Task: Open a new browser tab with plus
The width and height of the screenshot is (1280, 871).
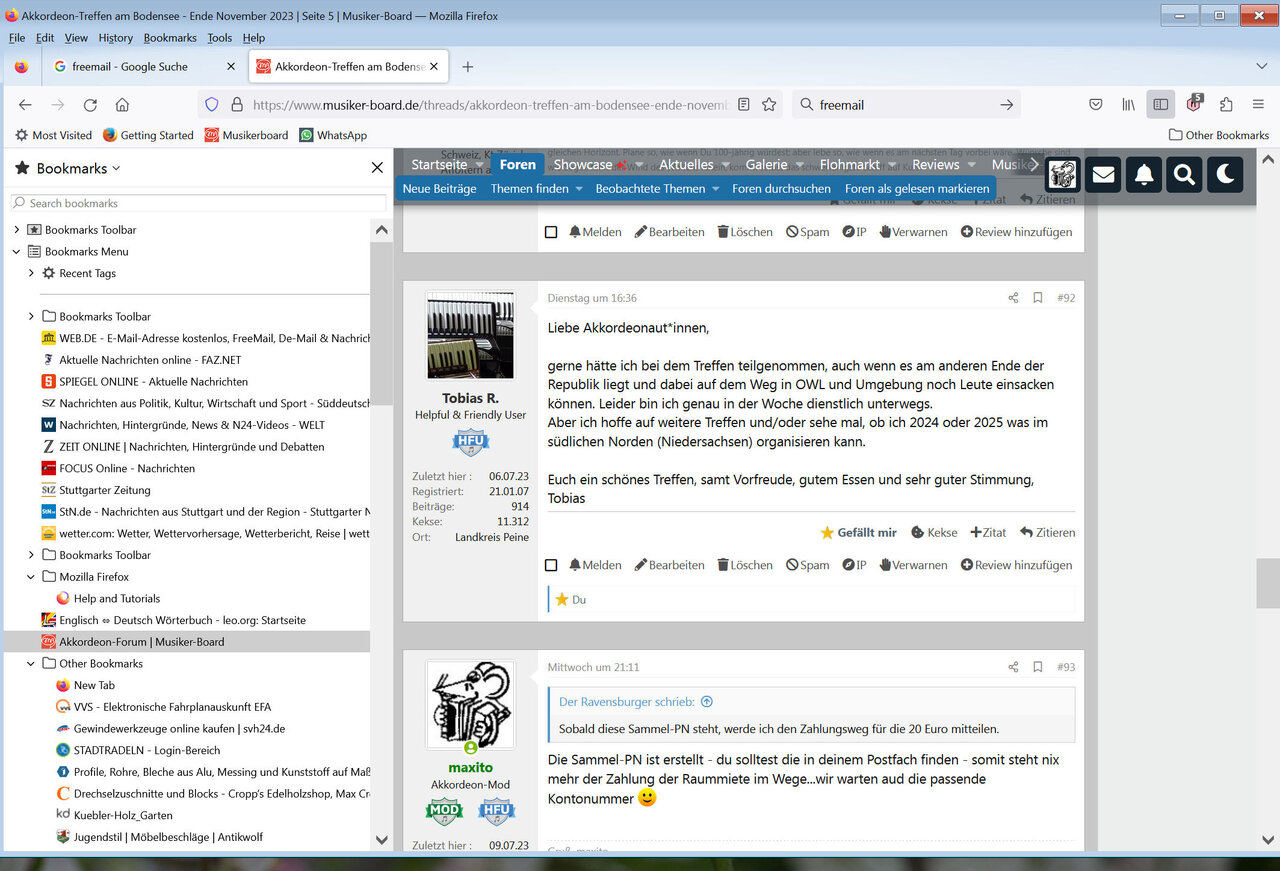Action: (x=467, y=67)
